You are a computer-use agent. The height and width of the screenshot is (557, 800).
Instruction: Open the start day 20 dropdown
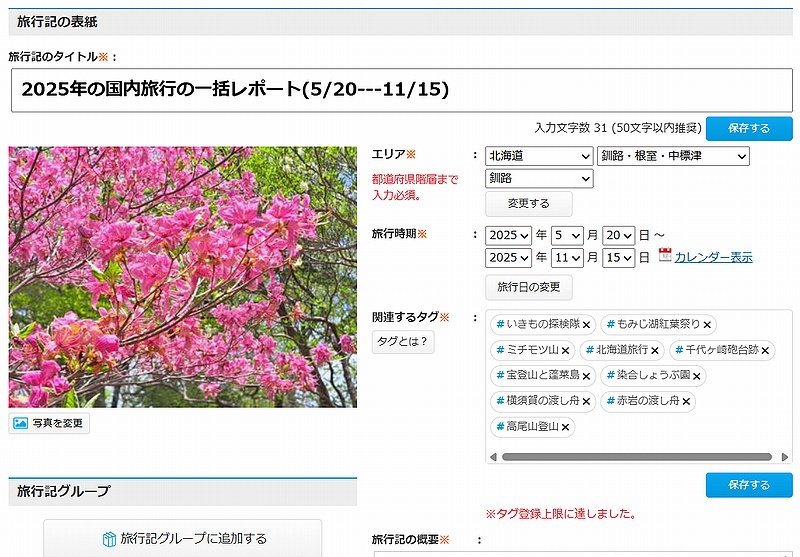618,235
